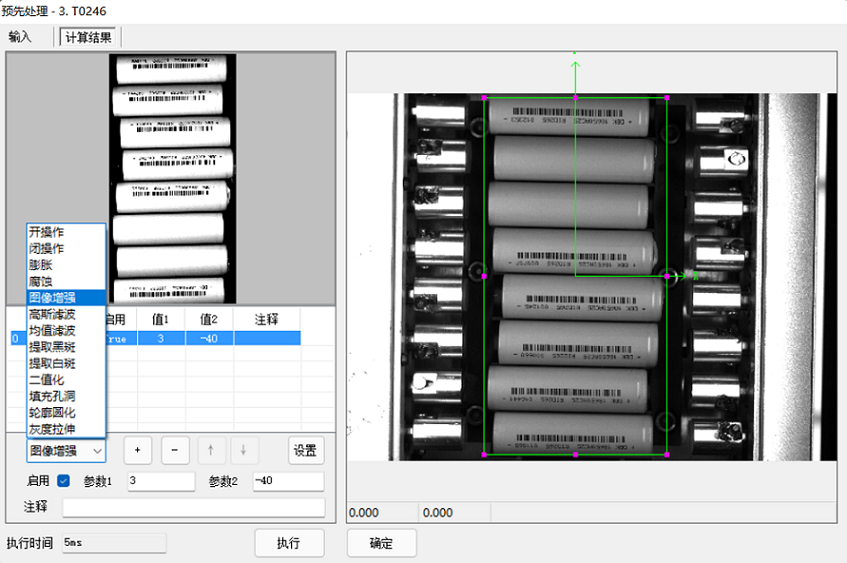
Task: Choose 高斯滤波 from the operation list
Action: tap(66, 314)
